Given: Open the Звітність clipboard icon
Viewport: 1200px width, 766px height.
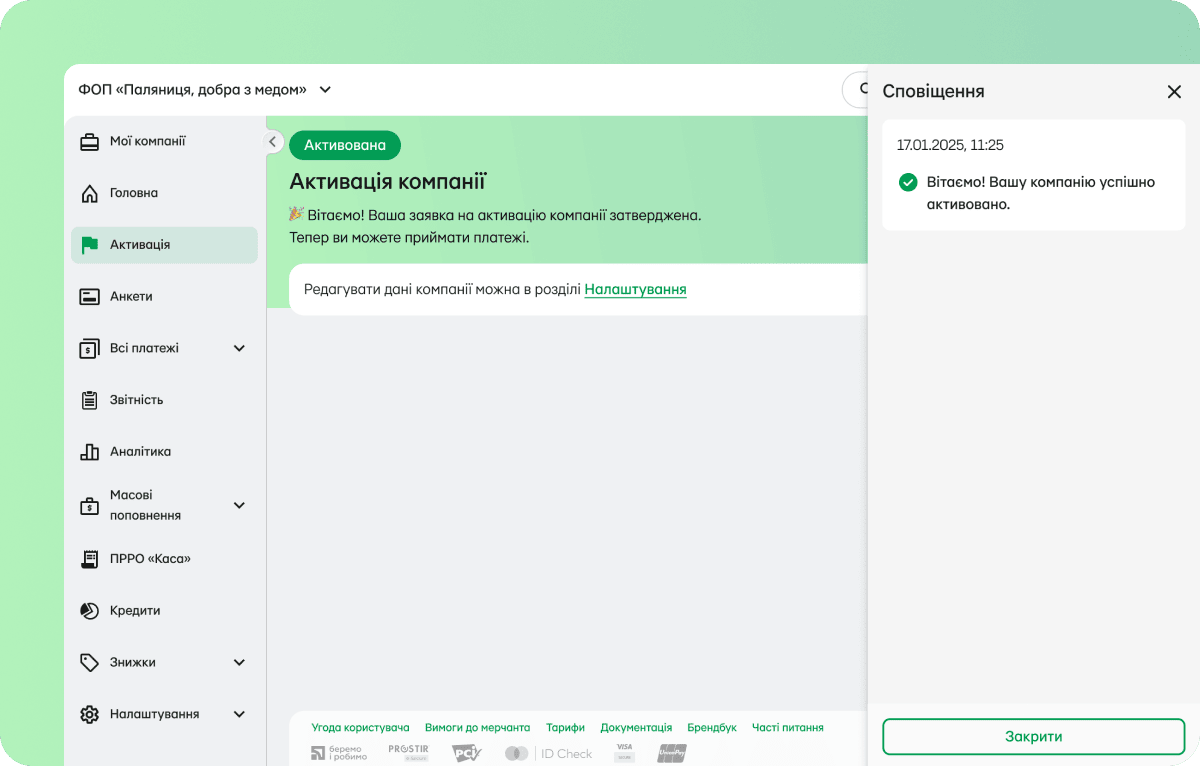Looking at the screenshot, I should pyautogui.click(x=89, y=400).
